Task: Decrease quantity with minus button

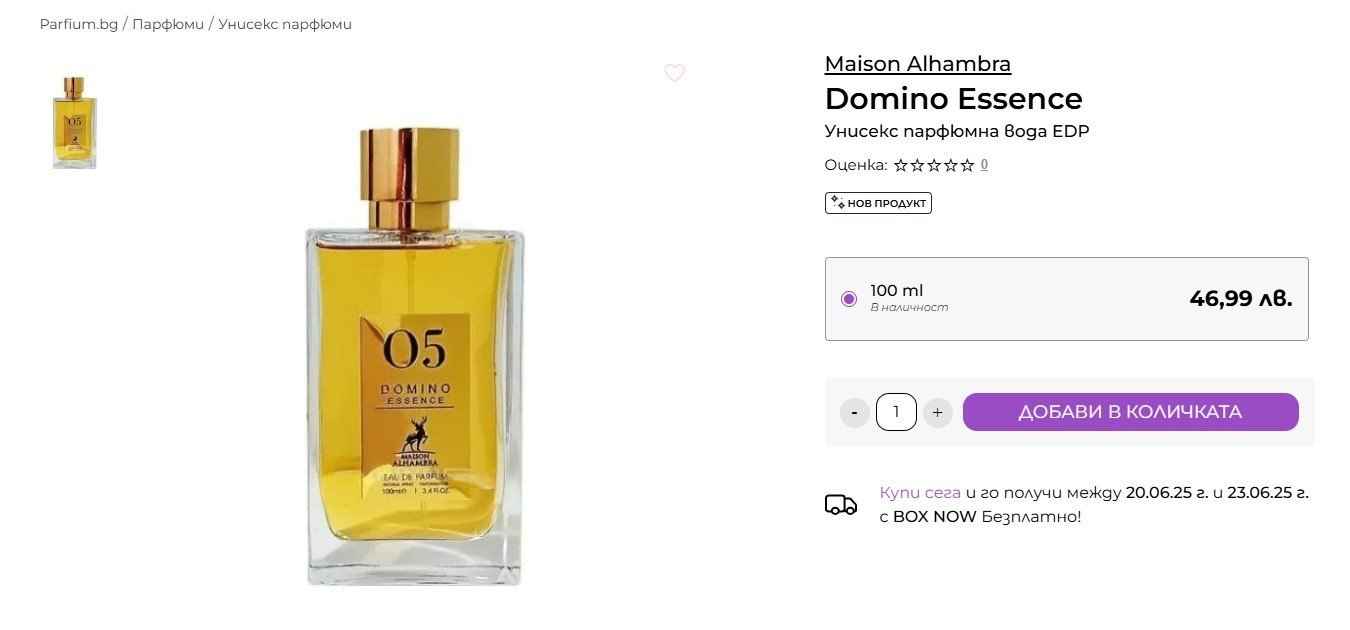Action: (855, 412)
